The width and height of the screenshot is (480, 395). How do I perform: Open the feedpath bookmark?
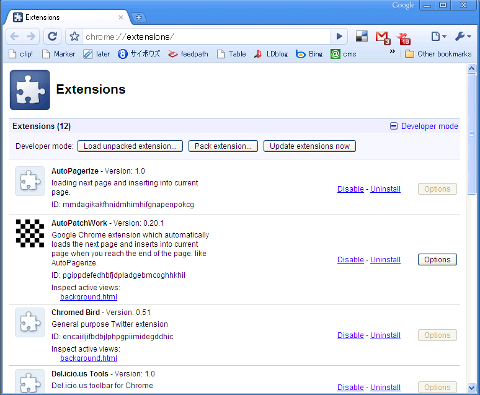[x=188, y=54]
